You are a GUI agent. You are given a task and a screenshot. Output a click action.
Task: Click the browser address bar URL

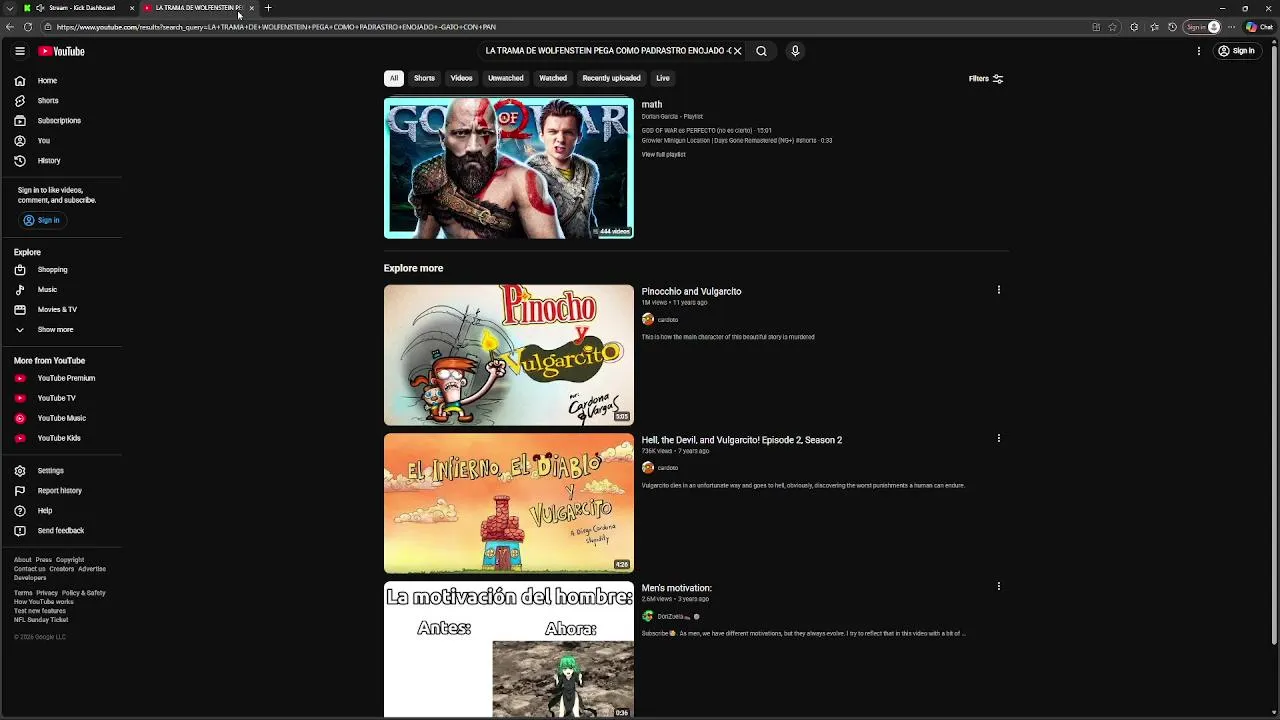coord(276,27)
